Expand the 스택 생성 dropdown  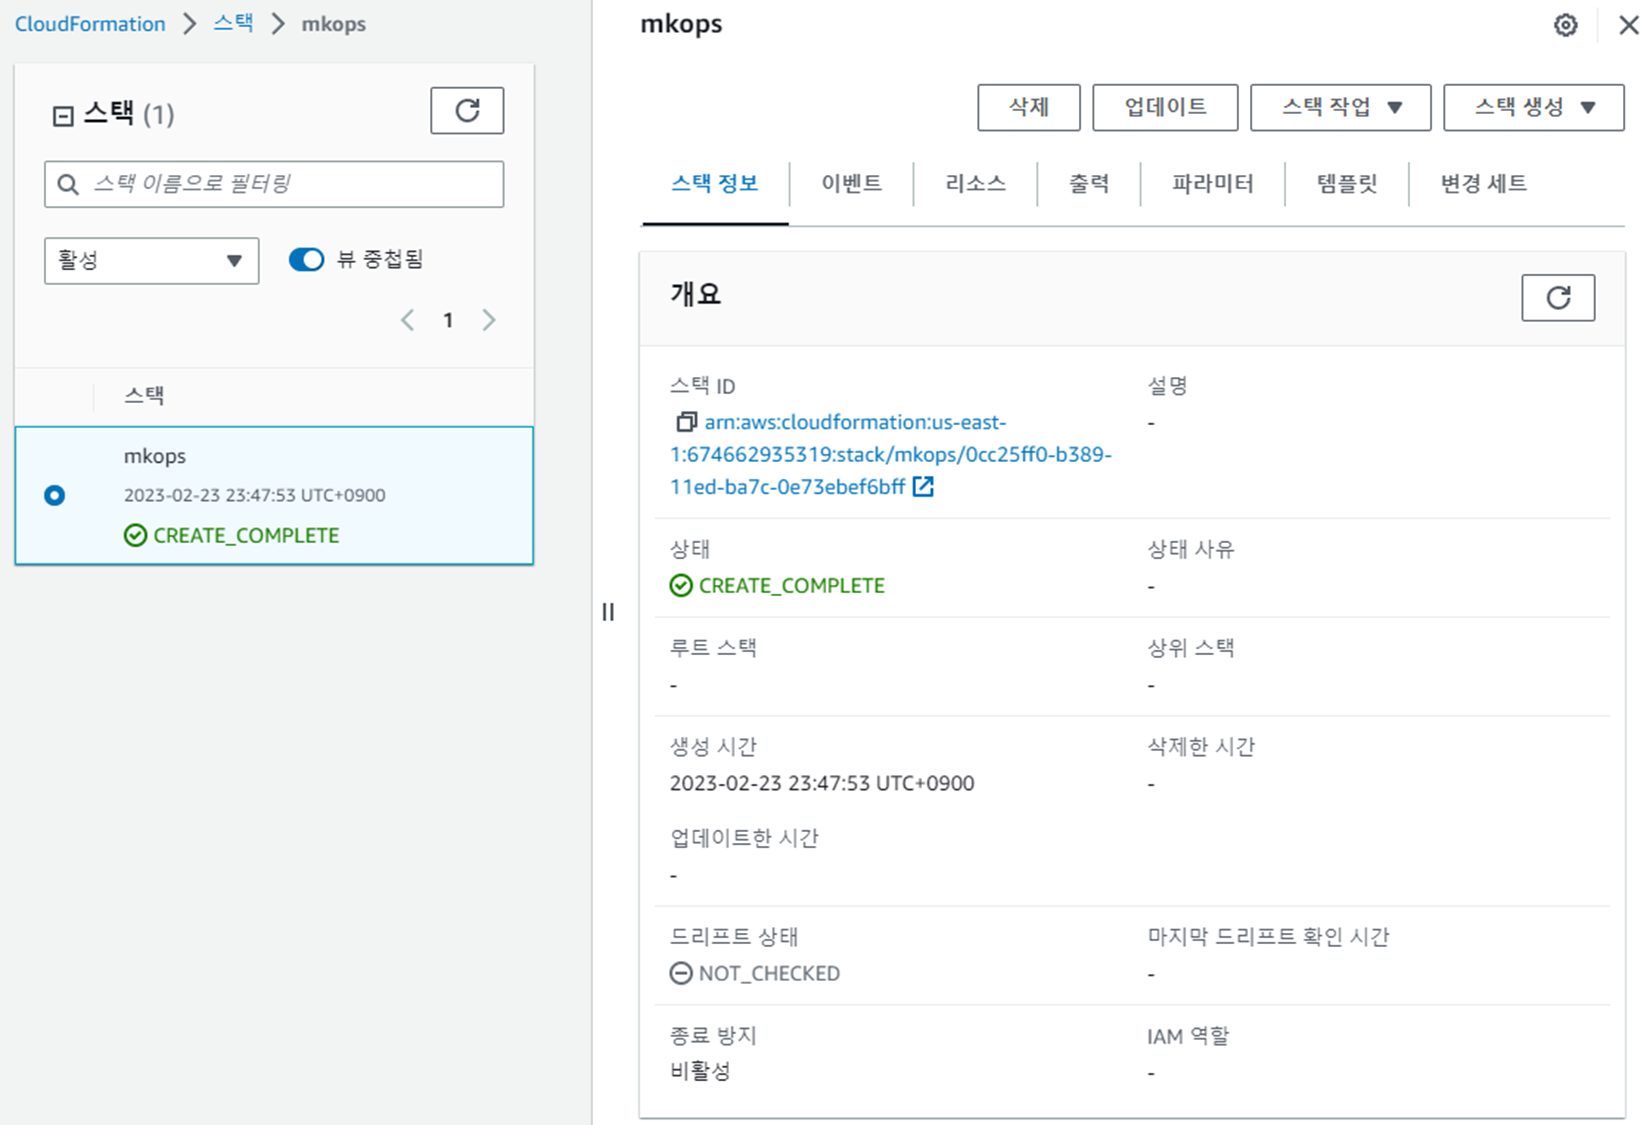[x=1533, y=108]
